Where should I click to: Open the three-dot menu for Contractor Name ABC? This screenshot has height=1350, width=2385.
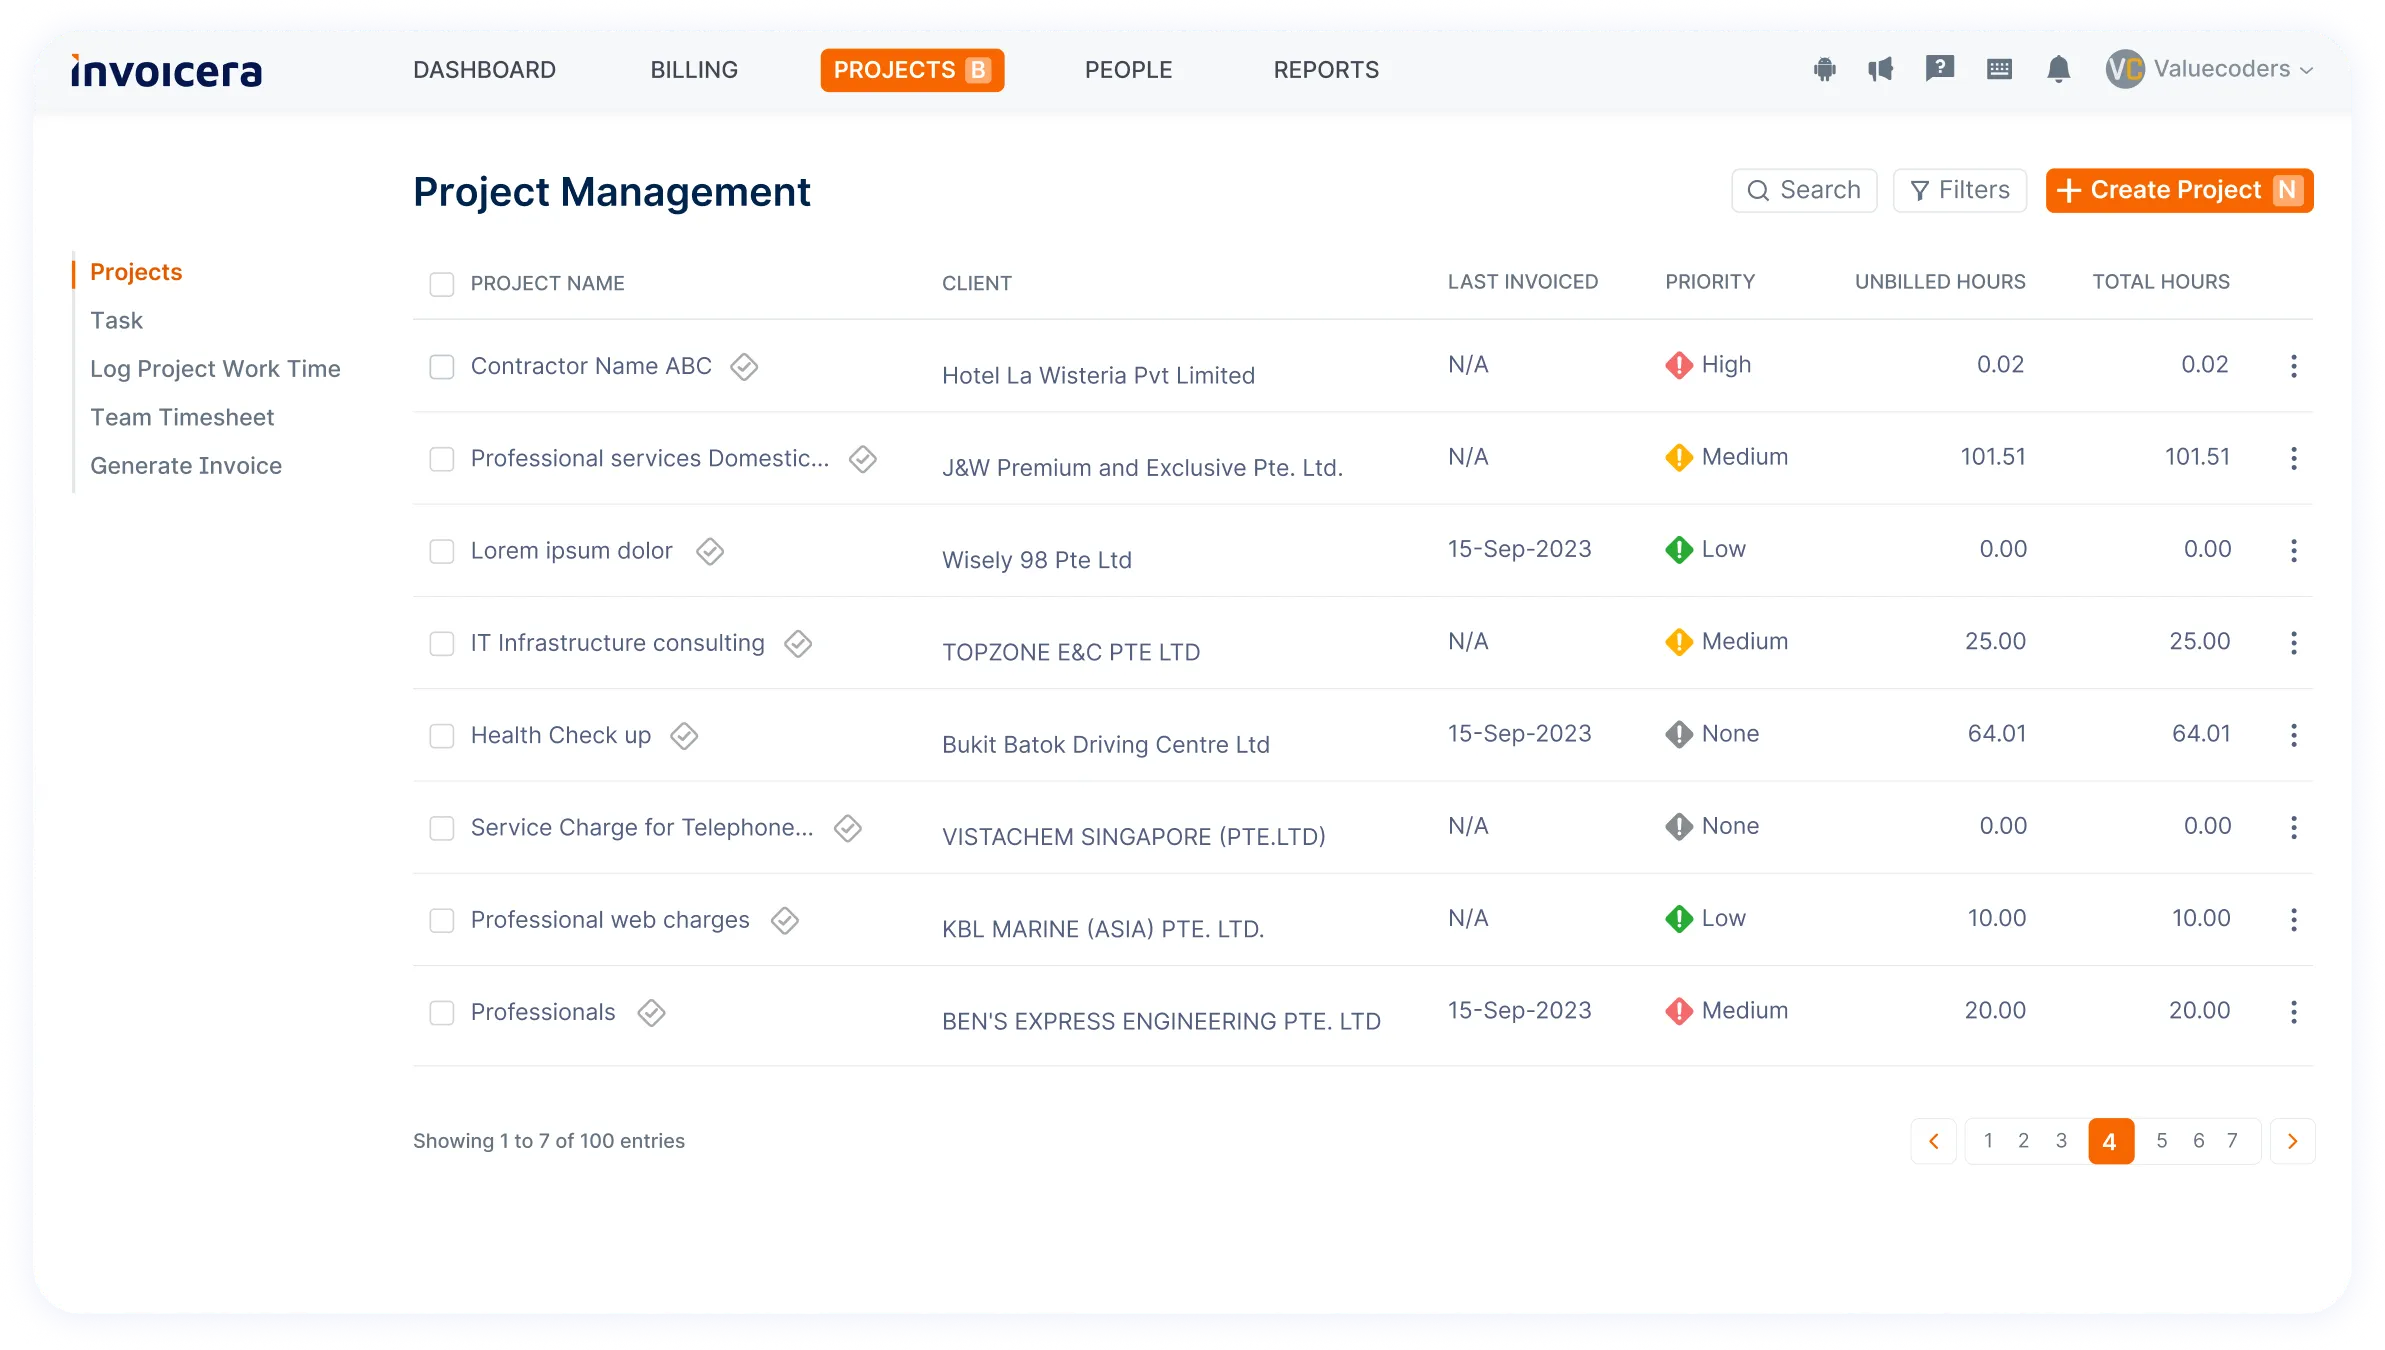(x=2294, y=366)
